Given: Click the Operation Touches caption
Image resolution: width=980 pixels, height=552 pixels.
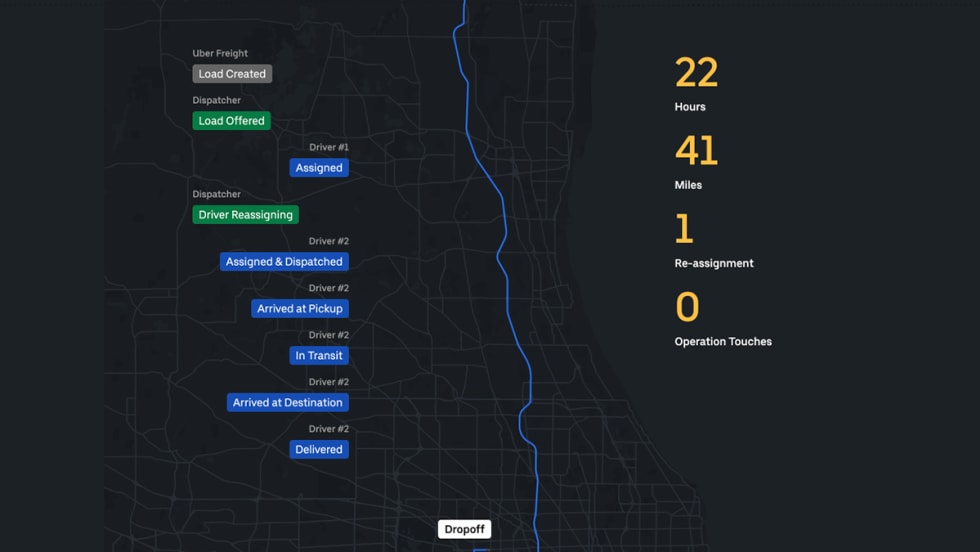Looking at the screenshot, I should [x=723, y=342].
